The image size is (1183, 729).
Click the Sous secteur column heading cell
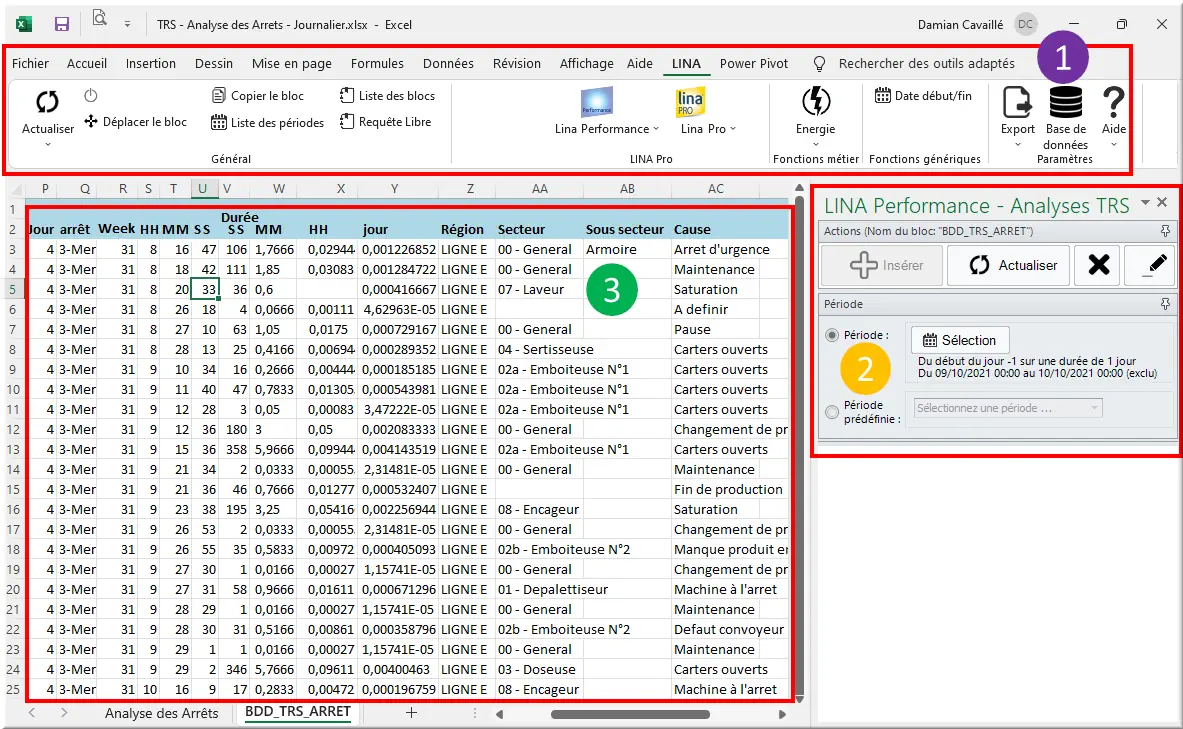point(625,229)
